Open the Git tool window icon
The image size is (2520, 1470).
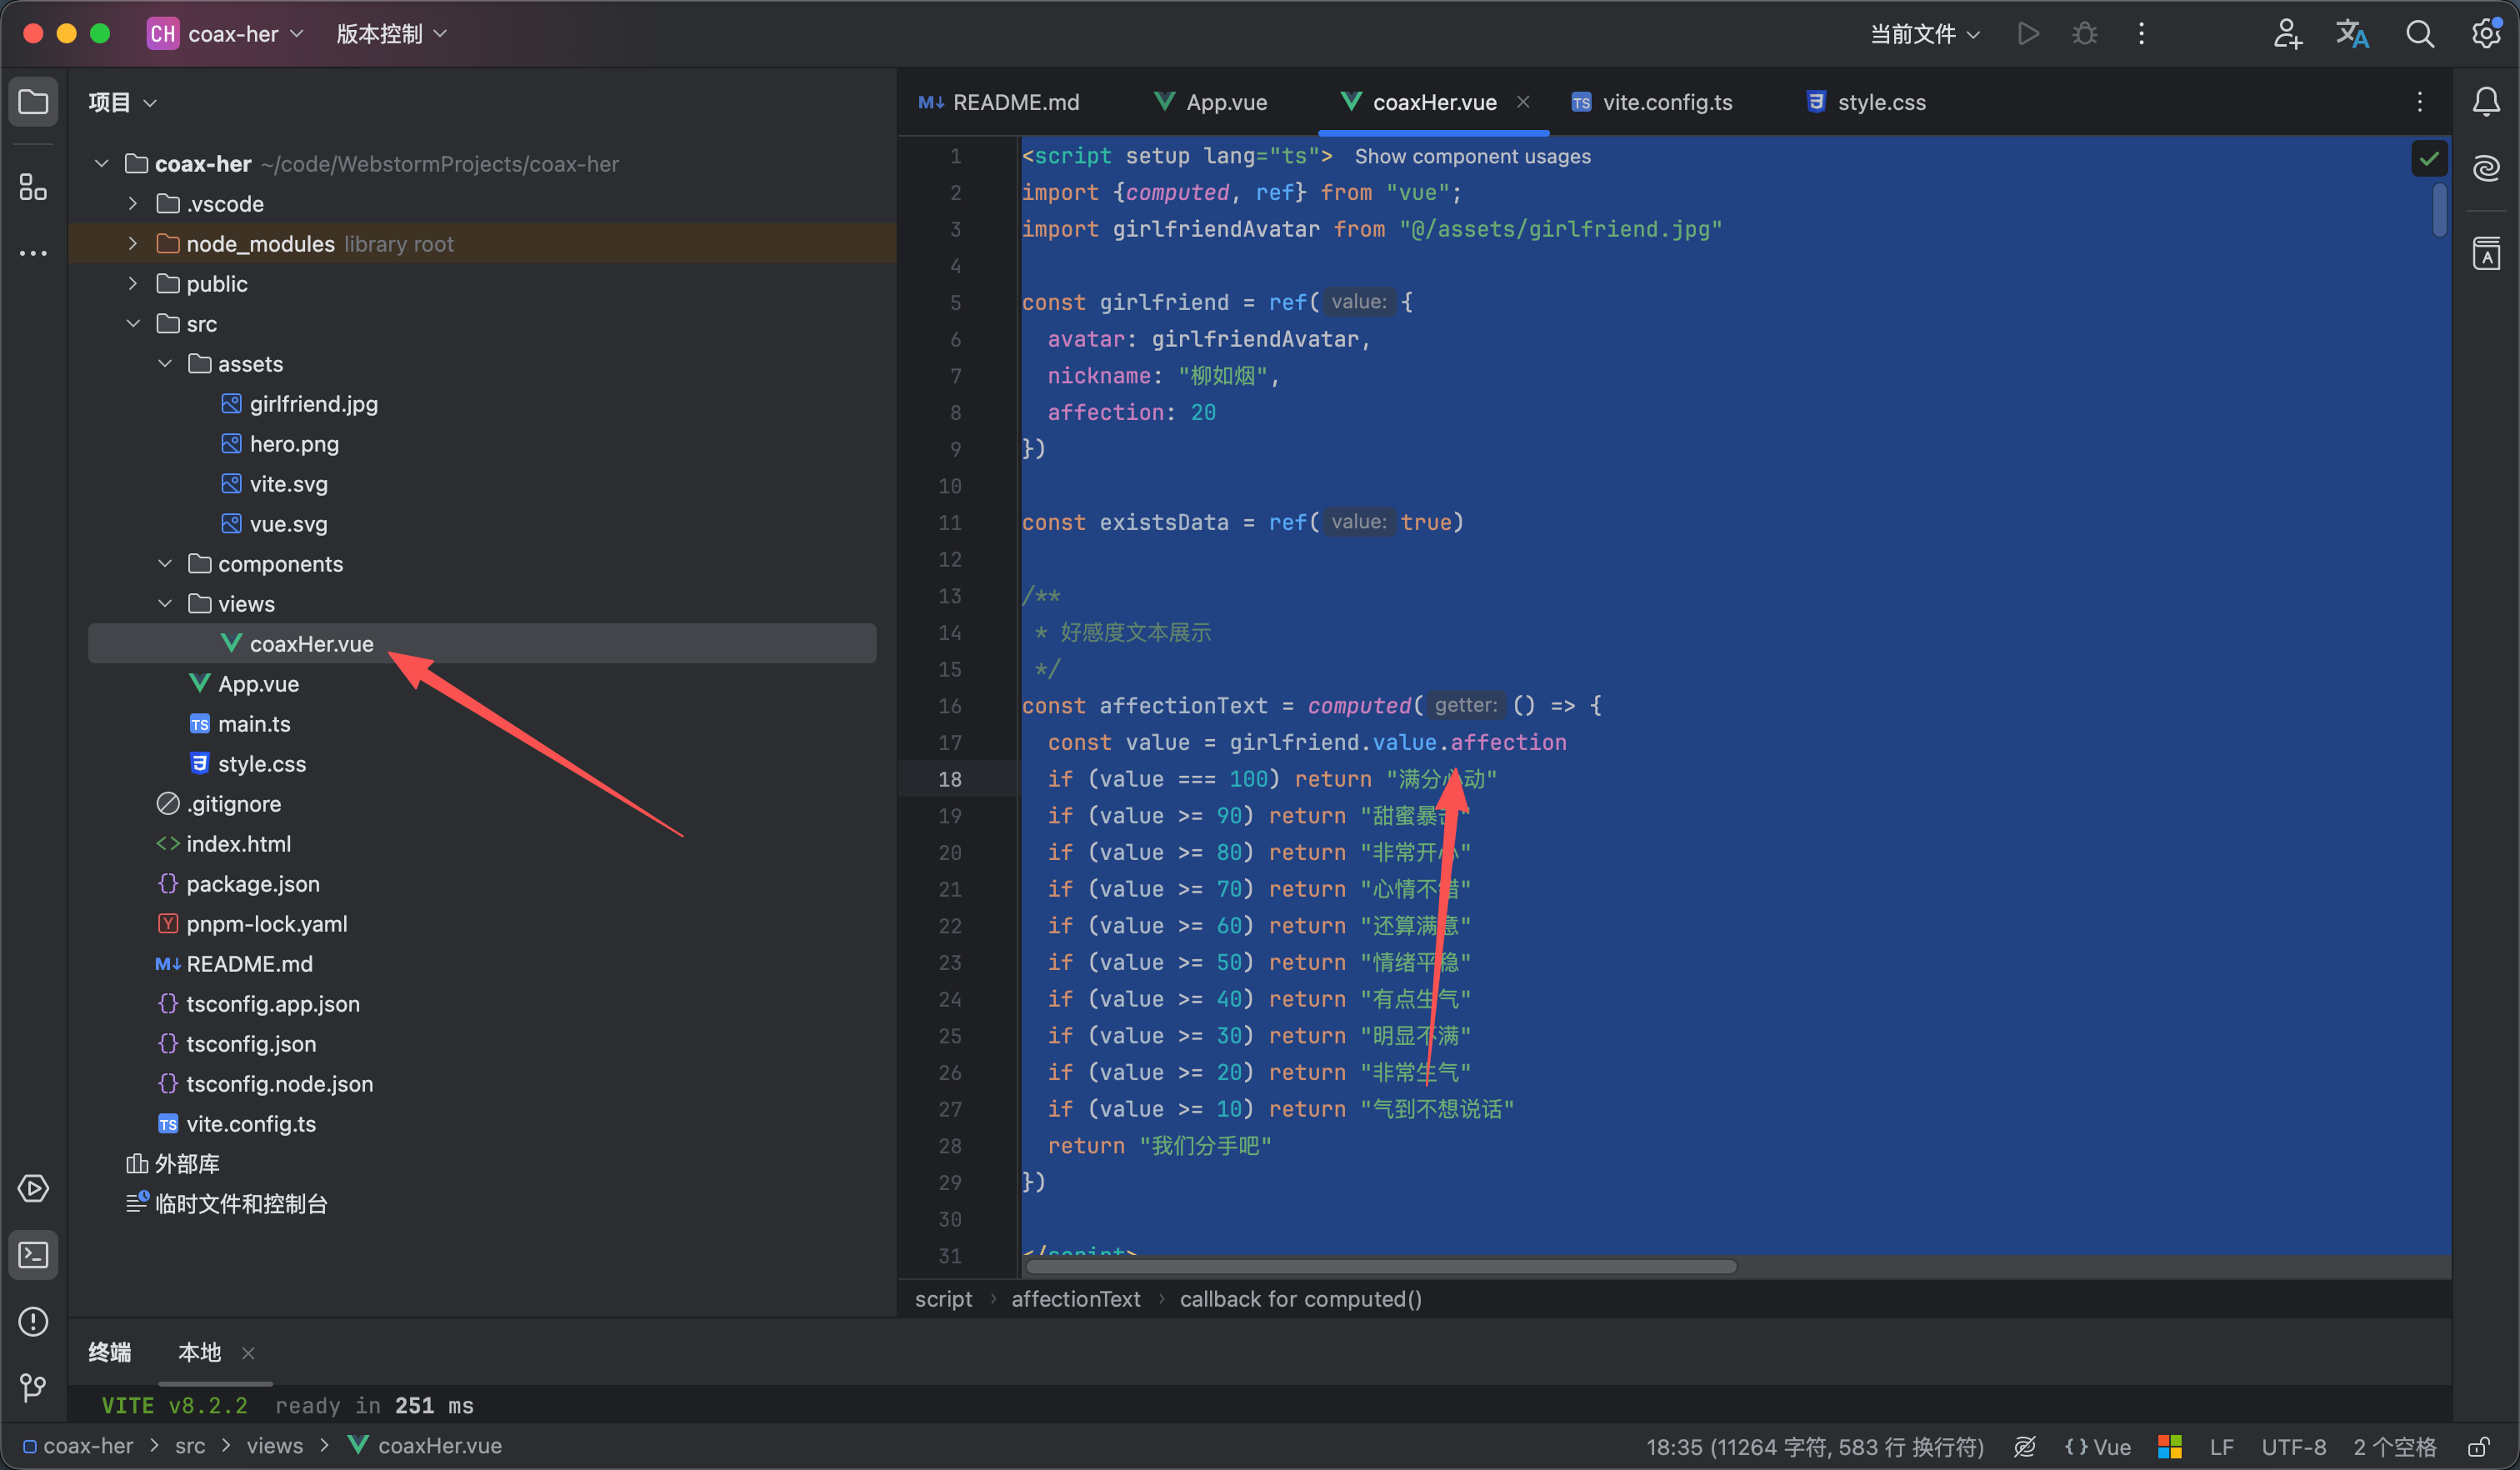tap(33, 1387)
